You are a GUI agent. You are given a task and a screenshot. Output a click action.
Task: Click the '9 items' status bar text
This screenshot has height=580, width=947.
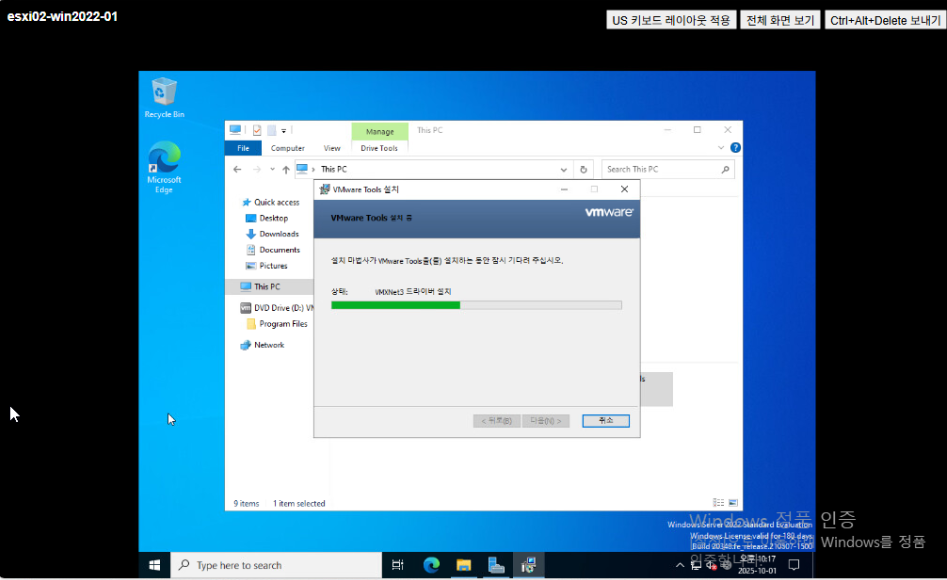[246, 503]
